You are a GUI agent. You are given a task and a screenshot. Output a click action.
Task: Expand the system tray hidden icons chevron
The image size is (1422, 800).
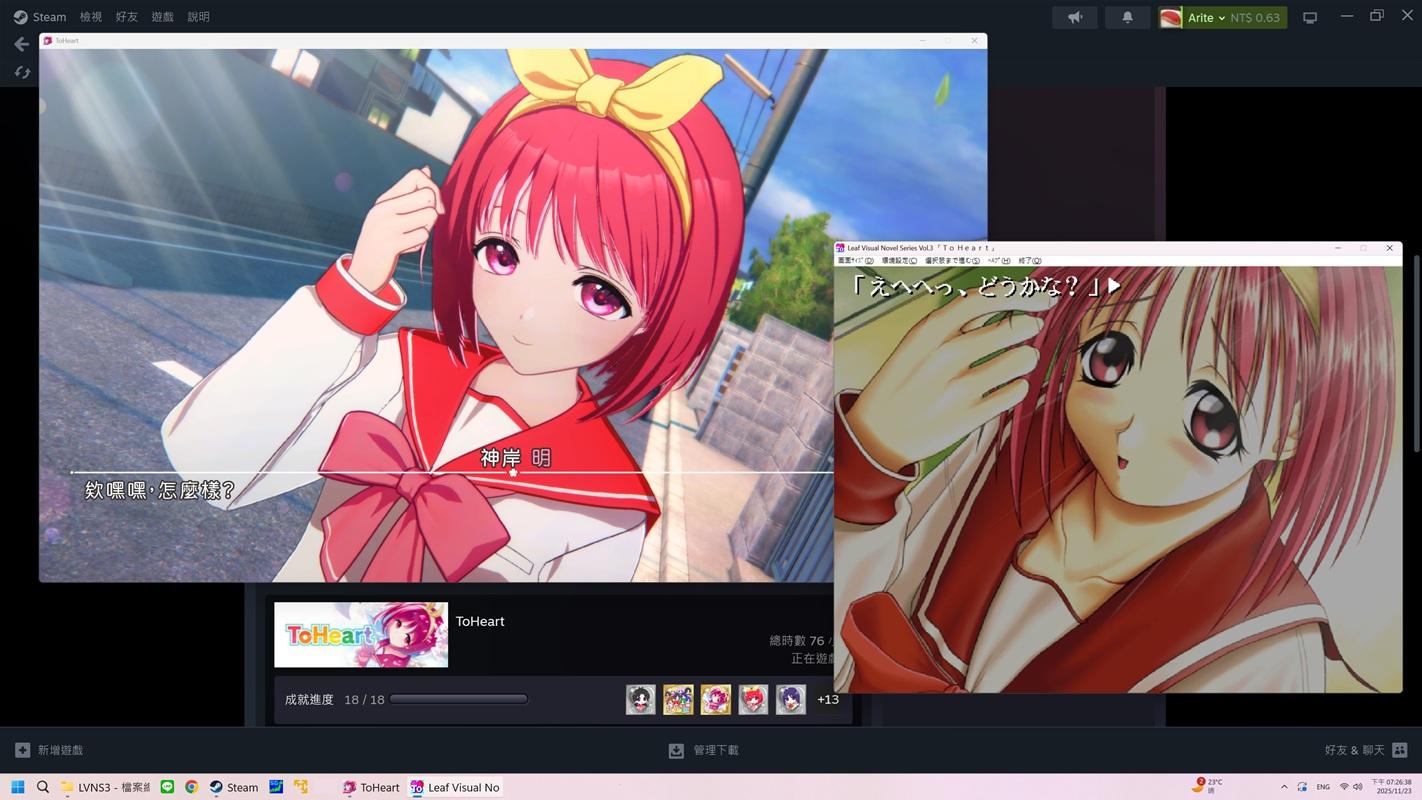click(x=1284, y=787)
